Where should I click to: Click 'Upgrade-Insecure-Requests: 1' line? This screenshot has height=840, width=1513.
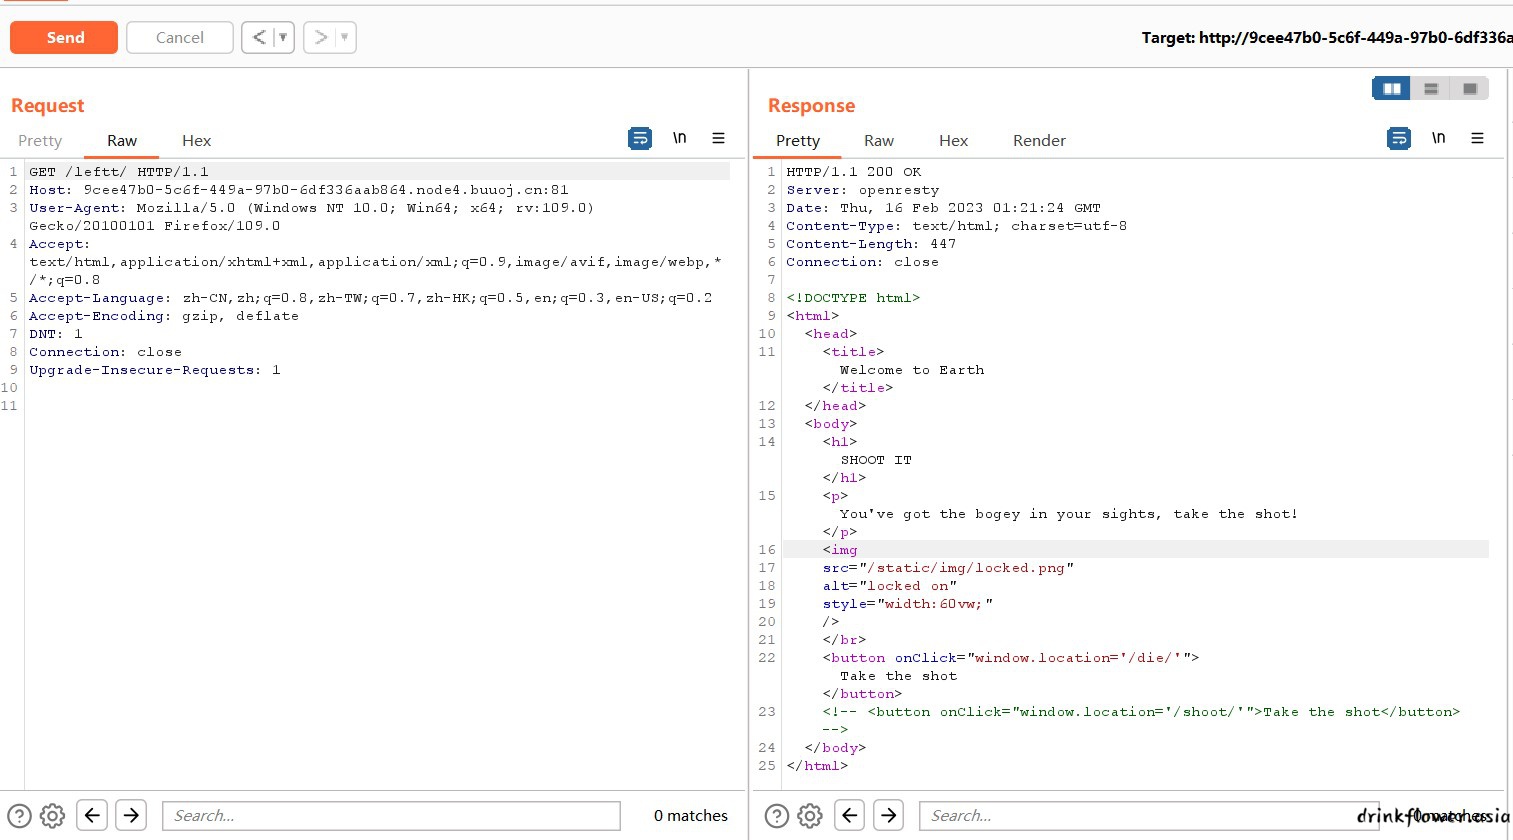pyautogui.click(x=155, y=370)
